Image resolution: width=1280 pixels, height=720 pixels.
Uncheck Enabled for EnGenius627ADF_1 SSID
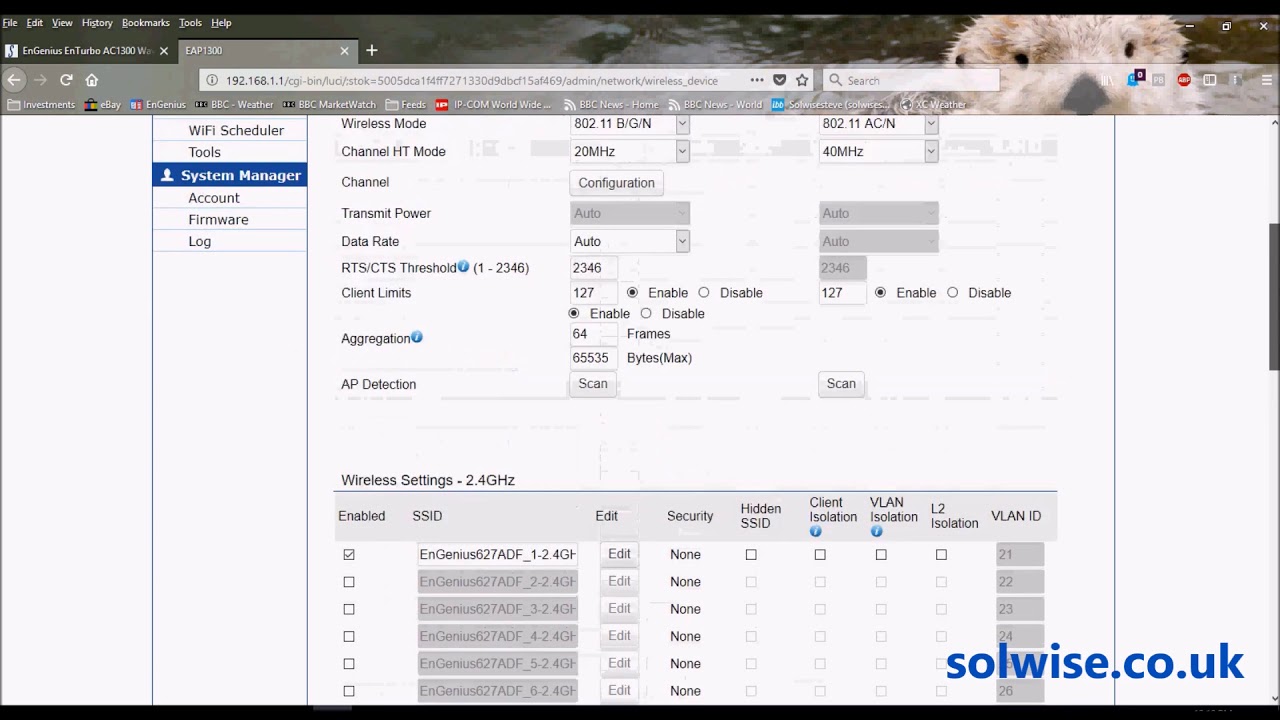(349, 554)
